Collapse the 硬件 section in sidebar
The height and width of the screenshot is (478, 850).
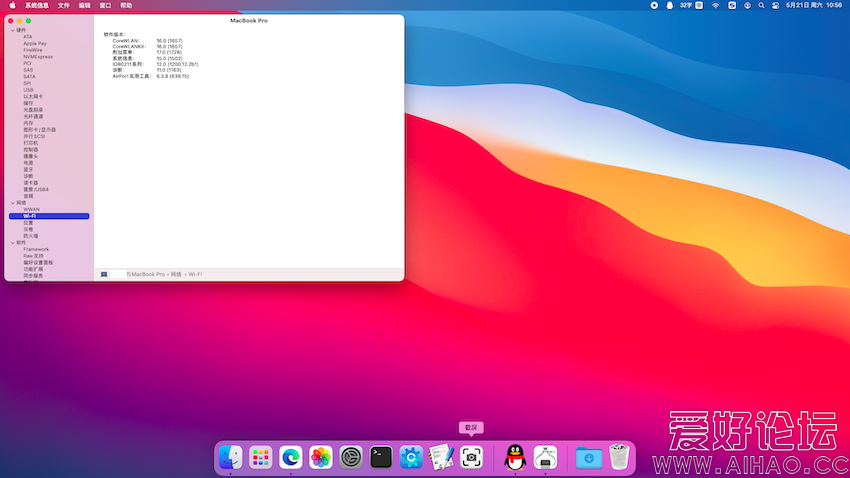[12, 30]
